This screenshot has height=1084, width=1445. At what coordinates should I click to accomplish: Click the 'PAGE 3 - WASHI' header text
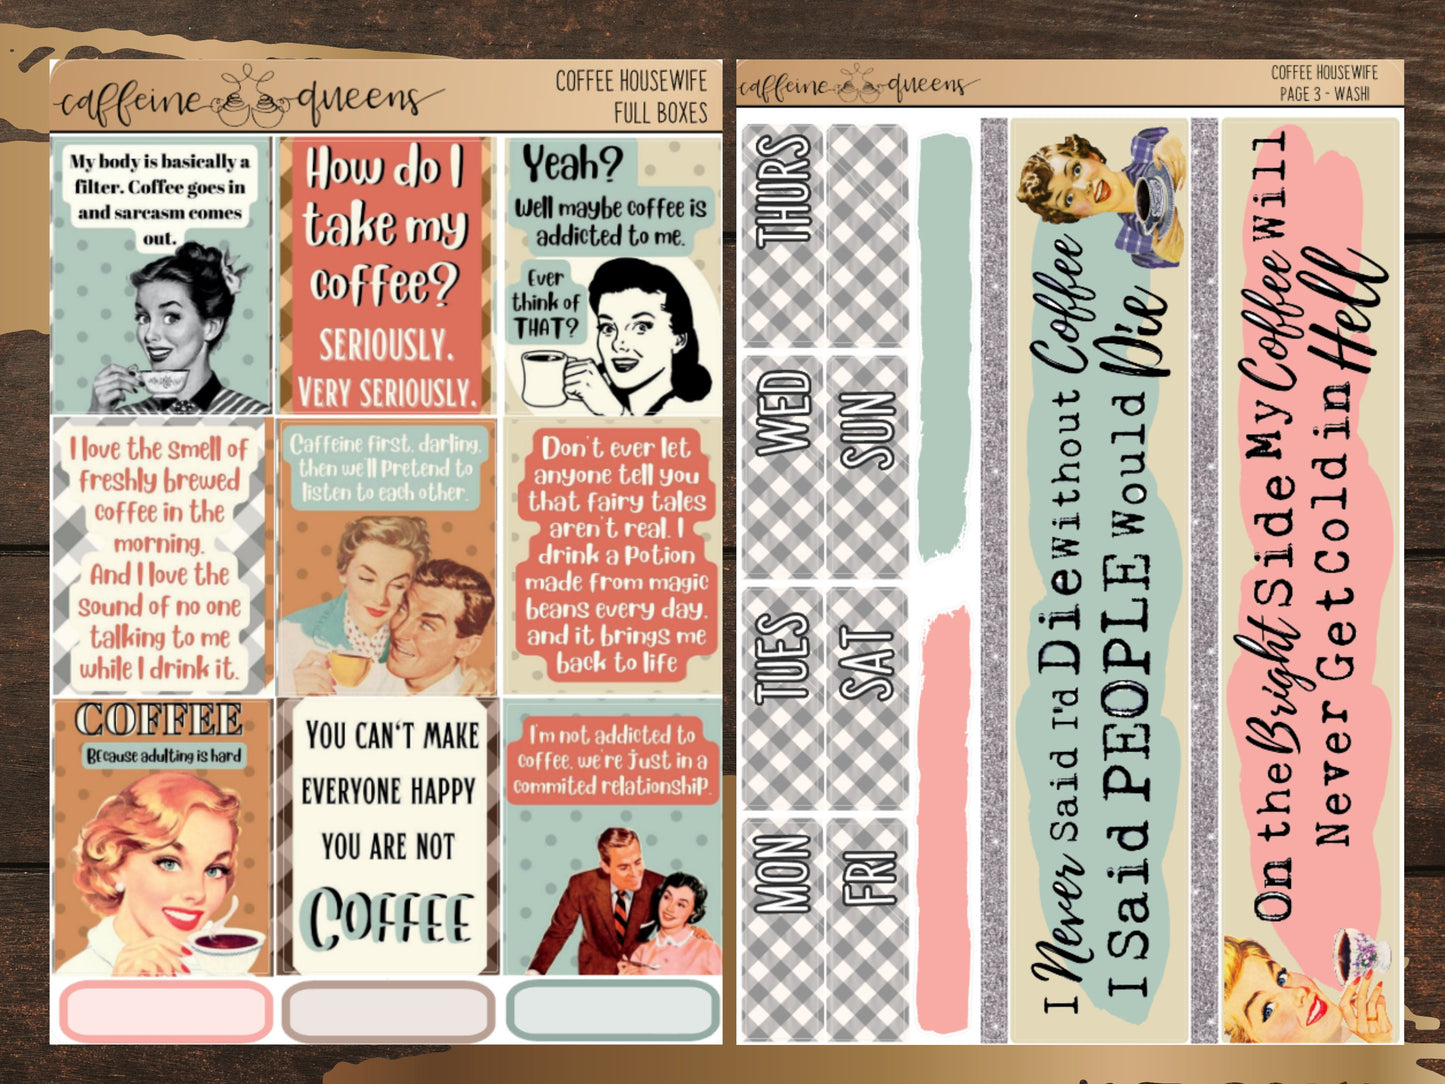(1324, 94)
